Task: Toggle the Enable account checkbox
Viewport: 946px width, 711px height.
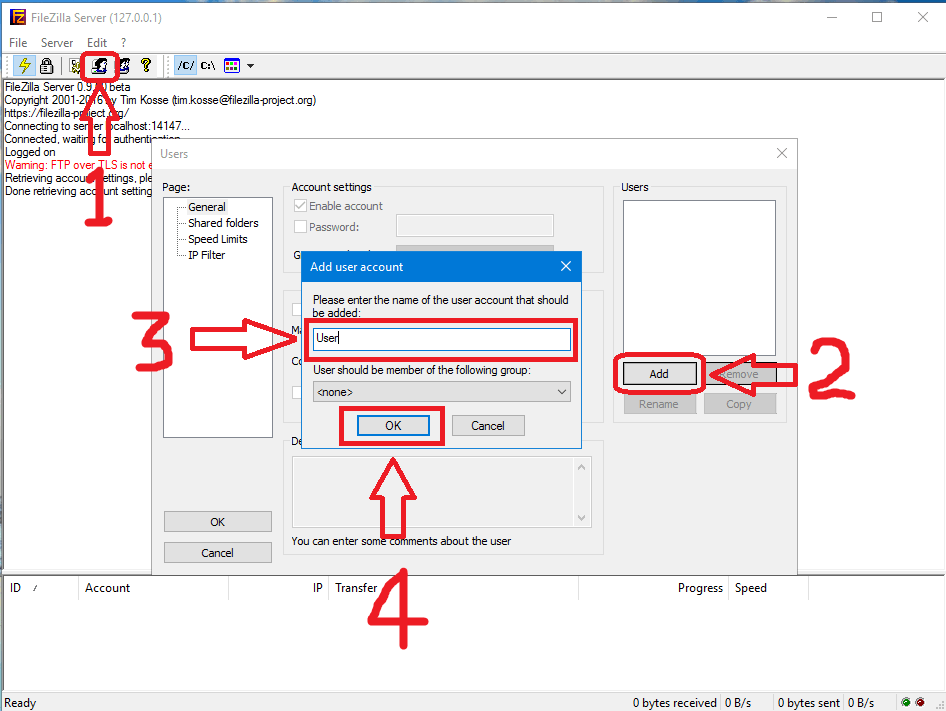Action: [299, 205]
